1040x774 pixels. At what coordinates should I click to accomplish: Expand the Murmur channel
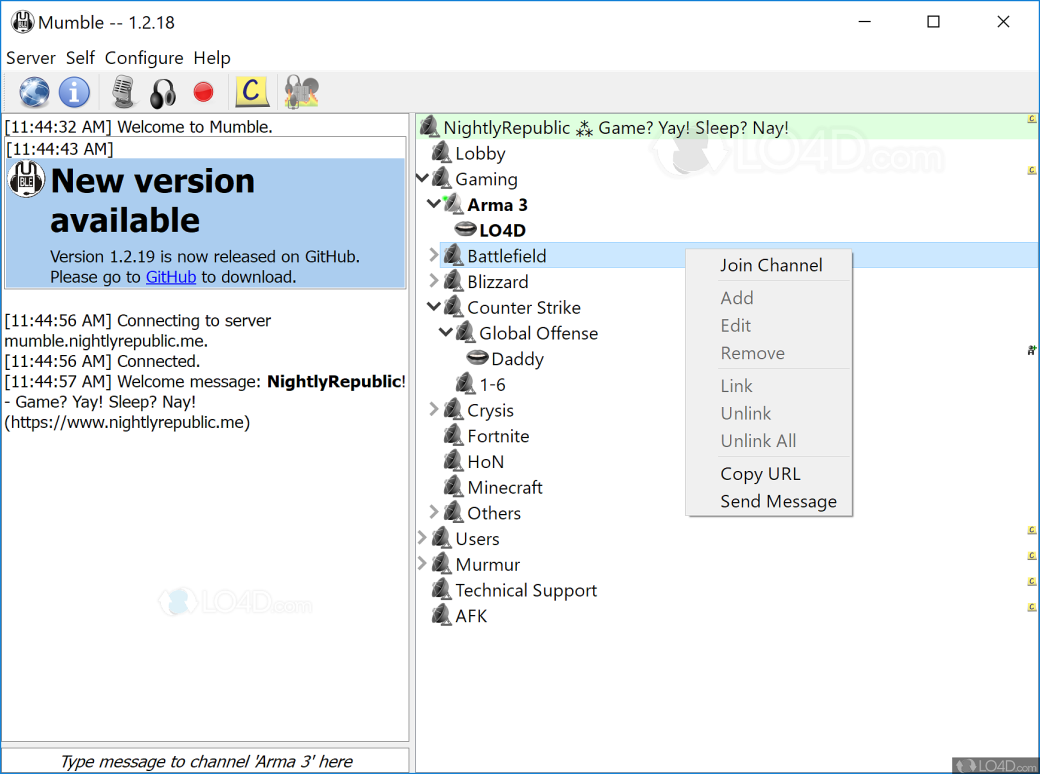pyautogui.click(x=422, y=564)
